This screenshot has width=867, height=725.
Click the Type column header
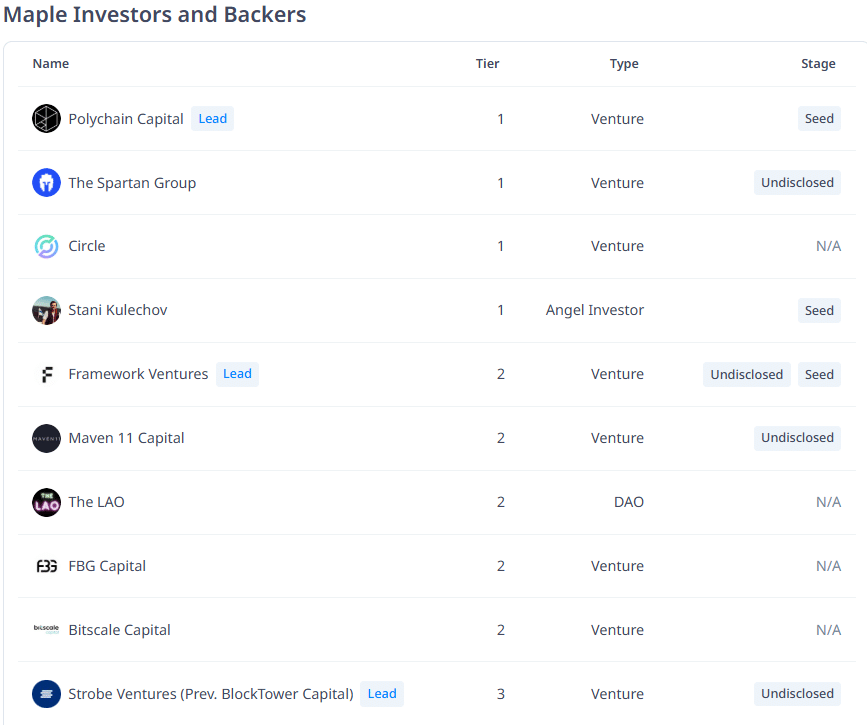pos(624,64)
